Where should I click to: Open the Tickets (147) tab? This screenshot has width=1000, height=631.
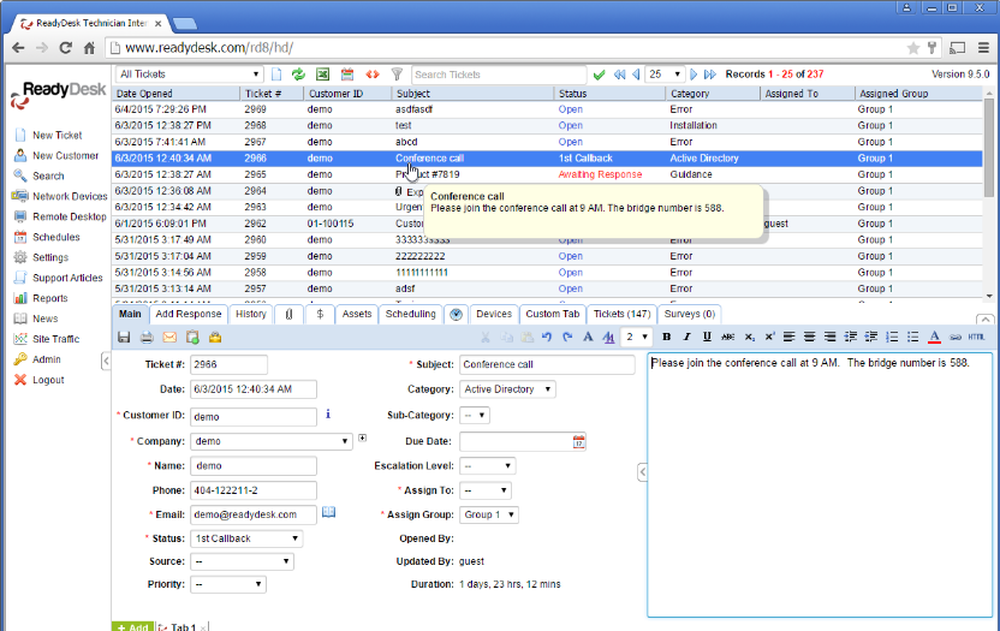tap(622, 314)
